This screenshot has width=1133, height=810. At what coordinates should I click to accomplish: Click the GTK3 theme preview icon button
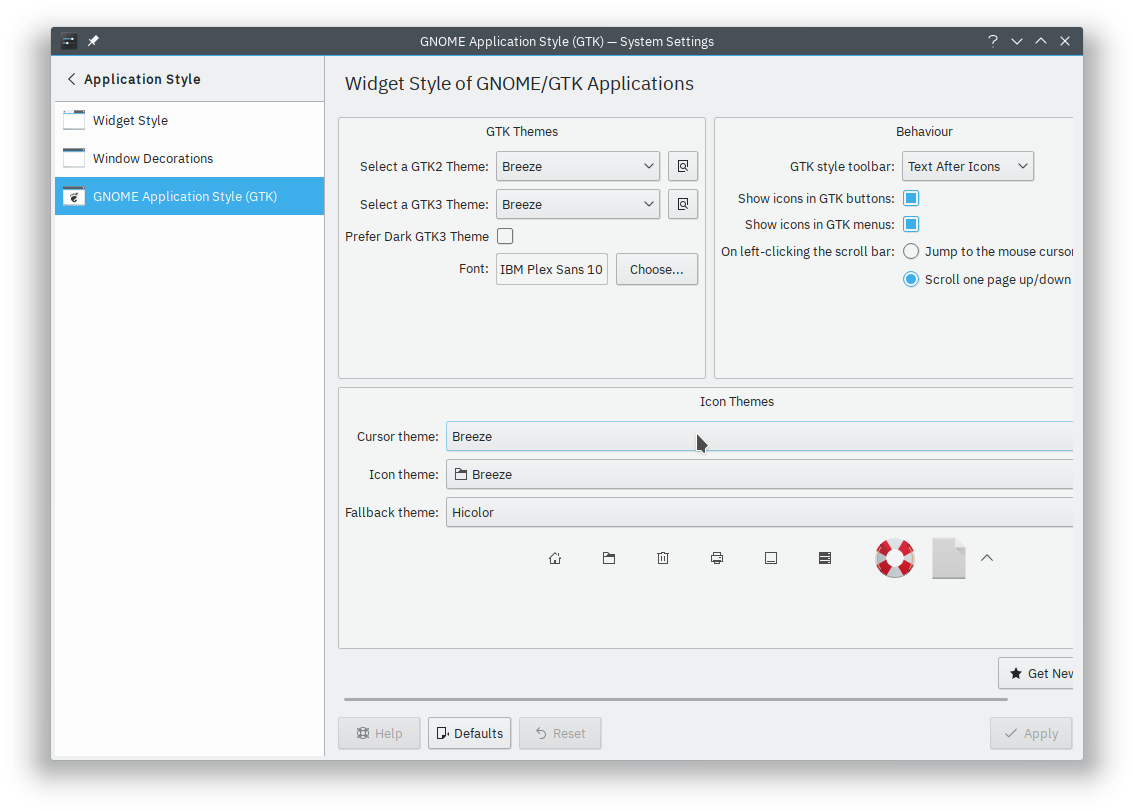click(x=683, y=204)
